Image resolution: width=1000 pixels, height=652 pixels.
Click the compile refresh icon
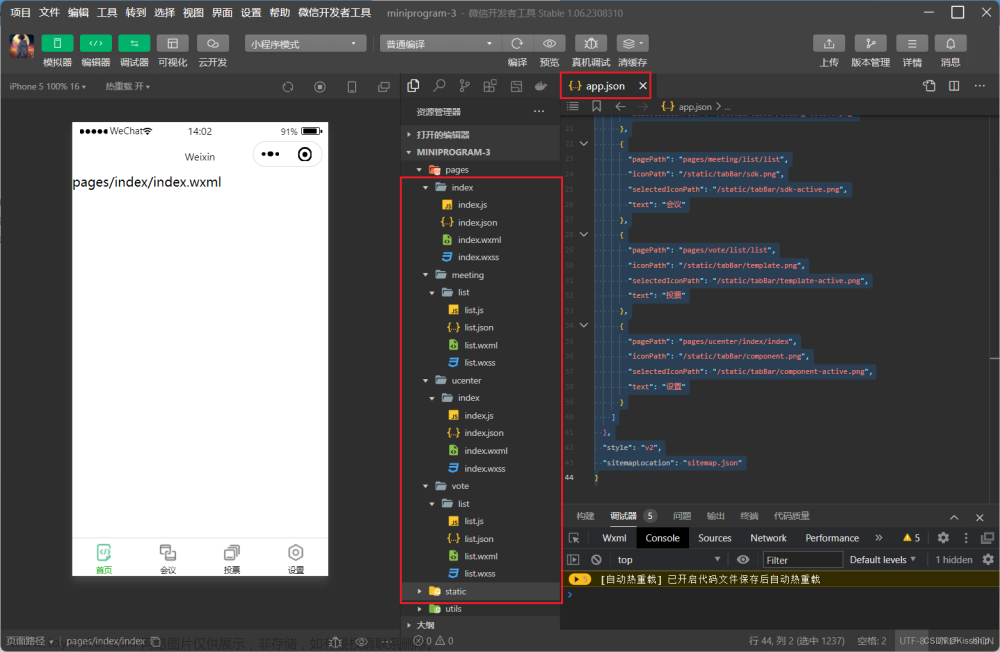point(517,43)
